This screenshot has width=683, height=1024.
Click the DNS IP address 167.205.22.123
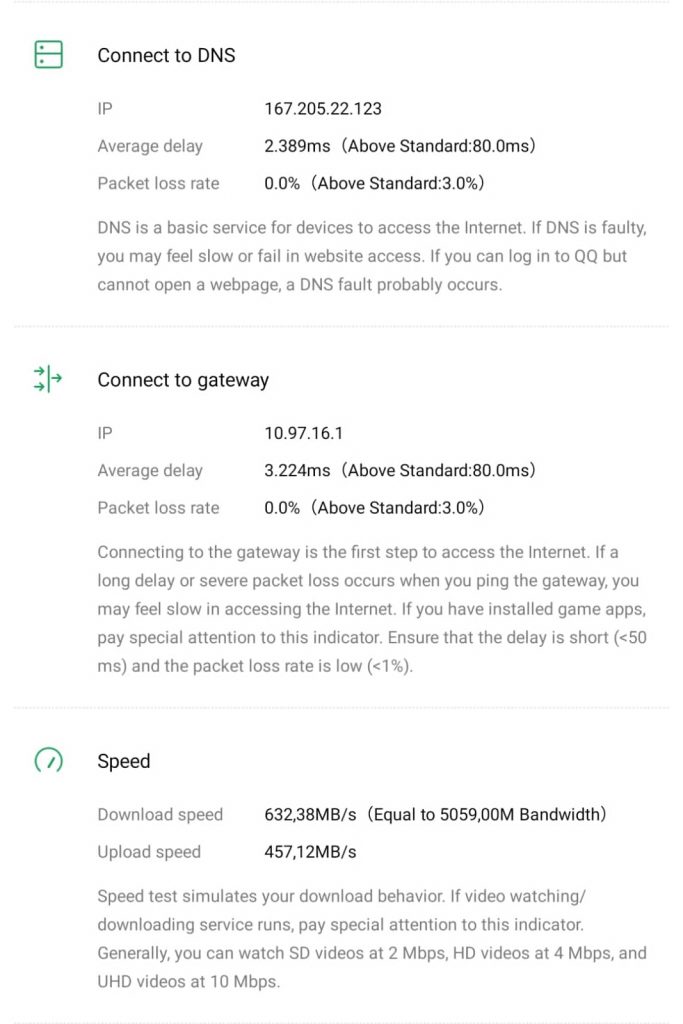tap(323, 109)
